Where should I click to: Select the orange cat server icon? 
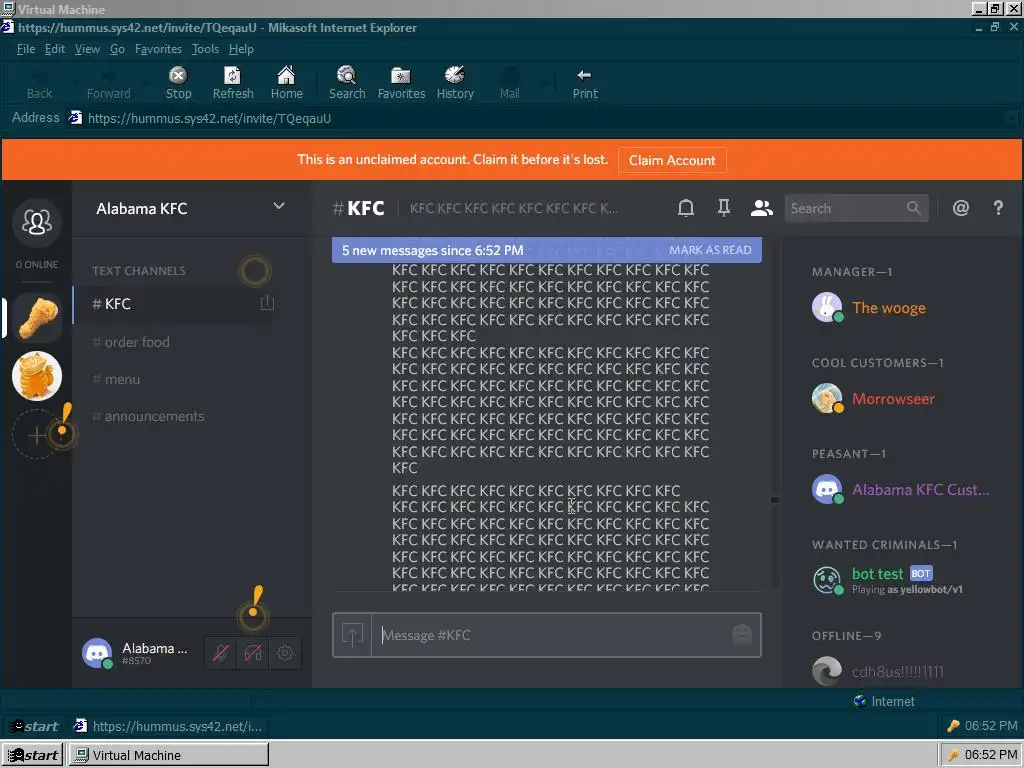(37, 376)
